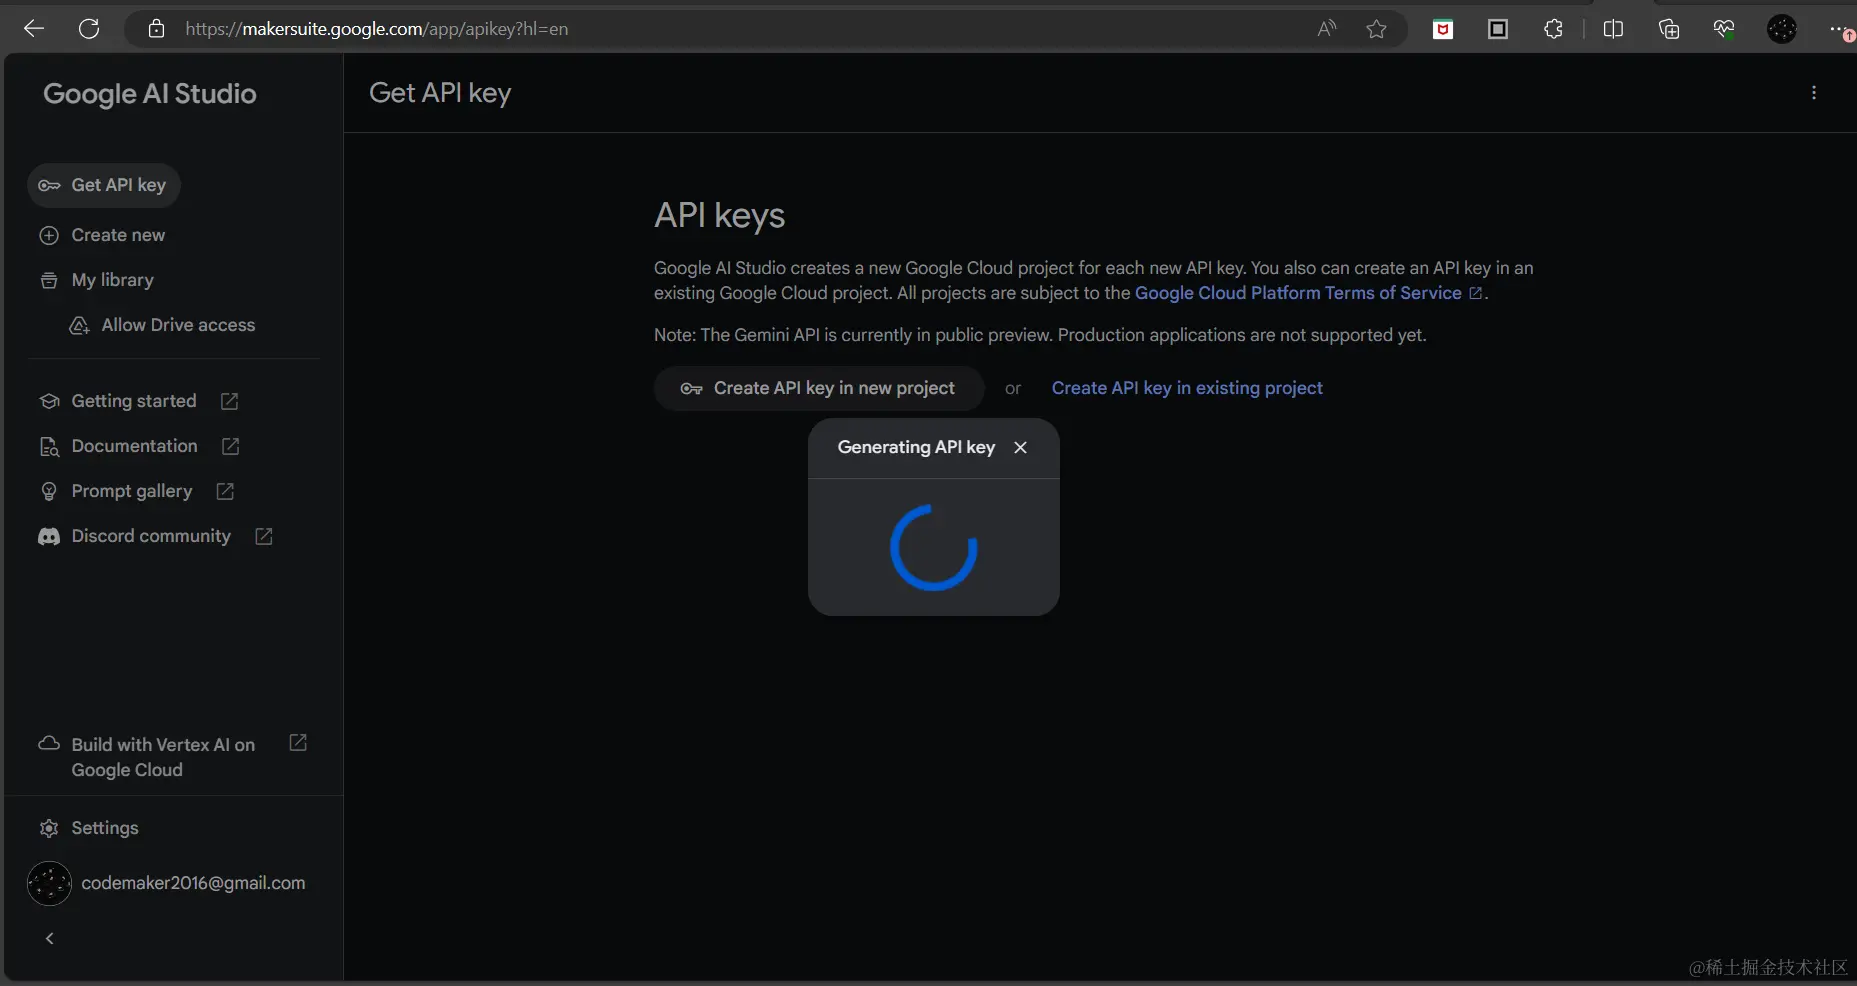Click Create API key in new project
Viewport: 1857px width, 986px height.
tap(819, 388)
